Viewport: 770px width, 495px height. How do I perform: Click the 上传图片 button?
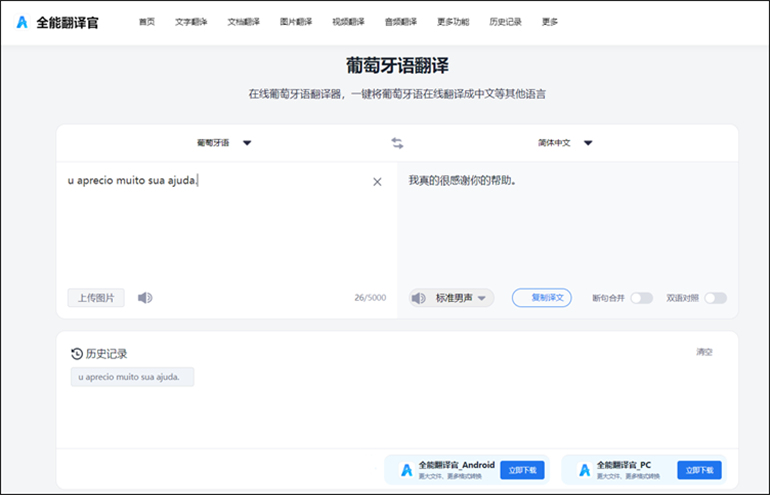96,298
